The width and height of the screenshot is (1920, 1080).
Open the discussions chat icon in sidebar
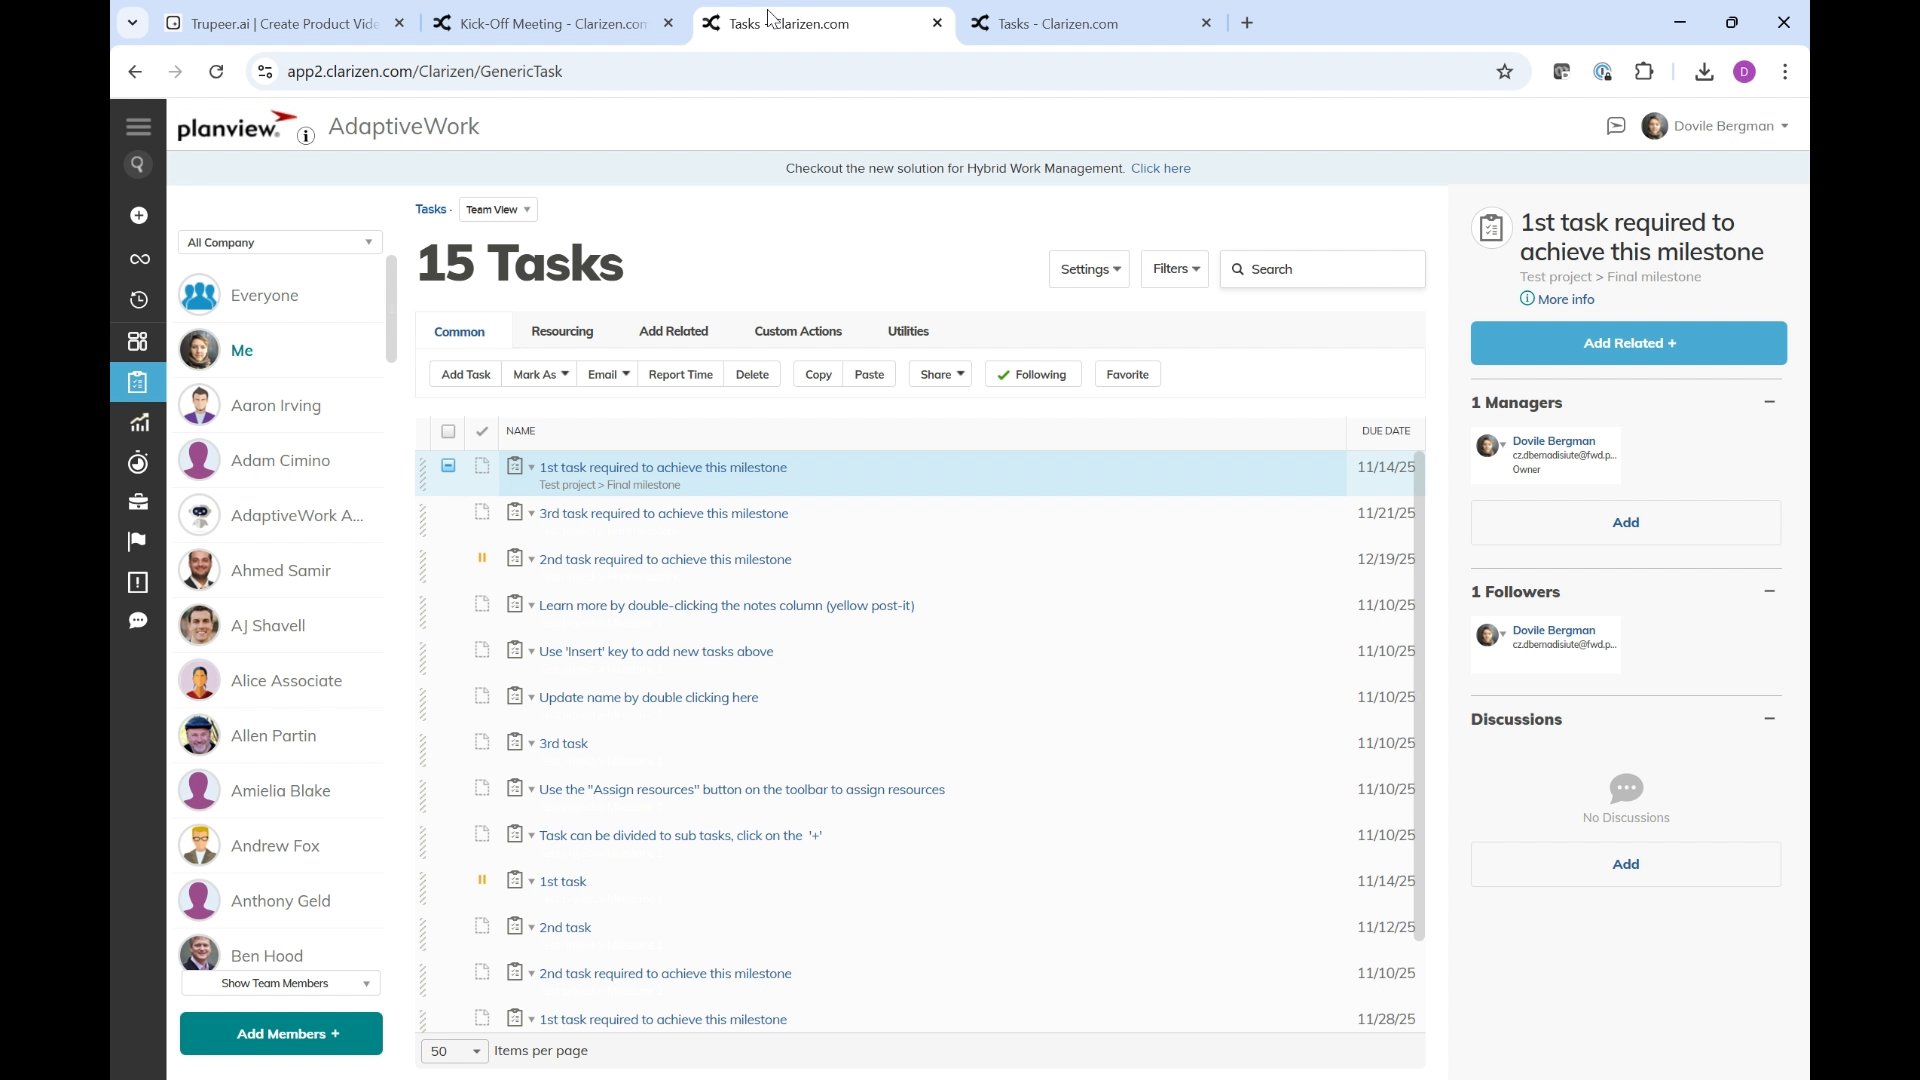point(139,621)
